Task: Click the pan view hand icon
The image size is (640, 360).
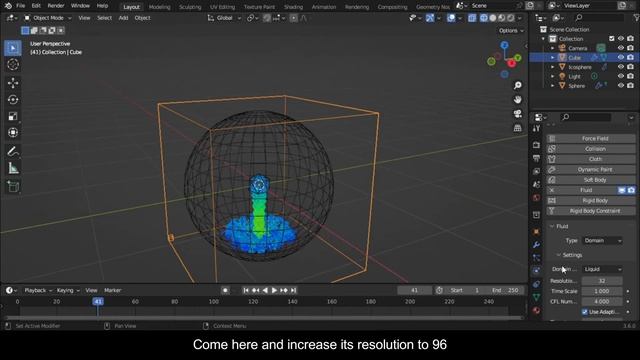Action: coord(518,100)
